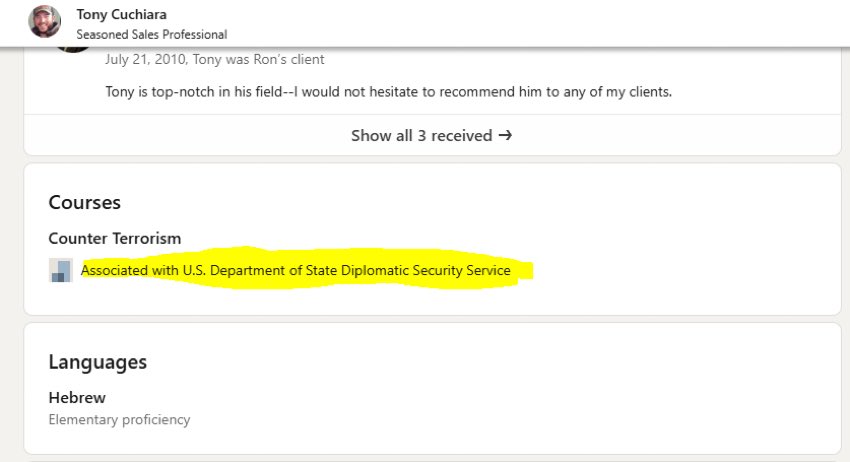This screenshot has height=462, width=850.
Task: Click the word received in Show all link
Action: tap(461, 135)
